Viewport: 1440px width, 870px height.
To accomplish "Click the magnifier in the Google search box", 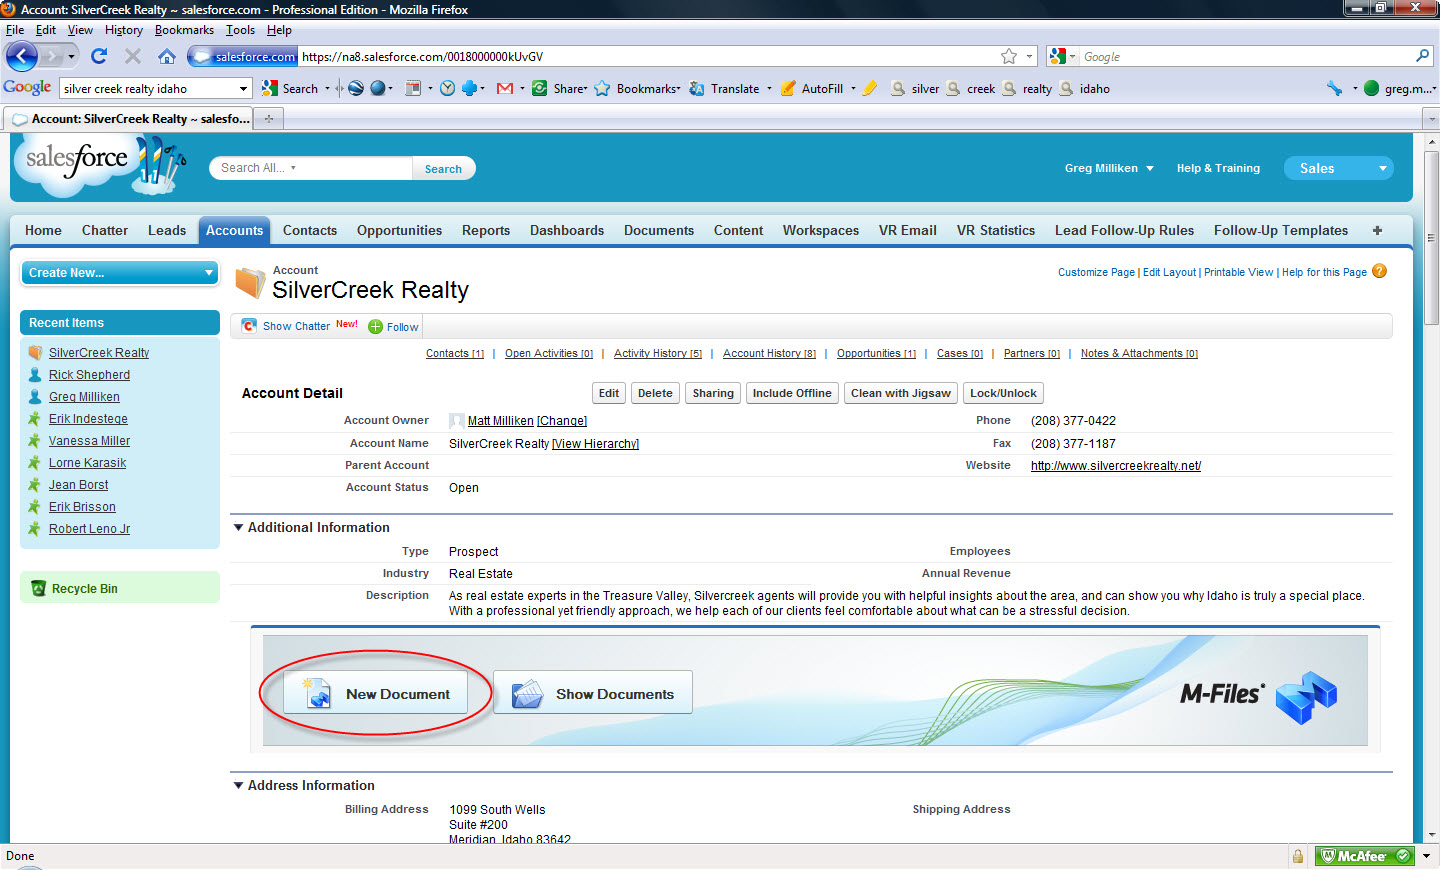I will pyautogui.click(x=1422, y=56).
